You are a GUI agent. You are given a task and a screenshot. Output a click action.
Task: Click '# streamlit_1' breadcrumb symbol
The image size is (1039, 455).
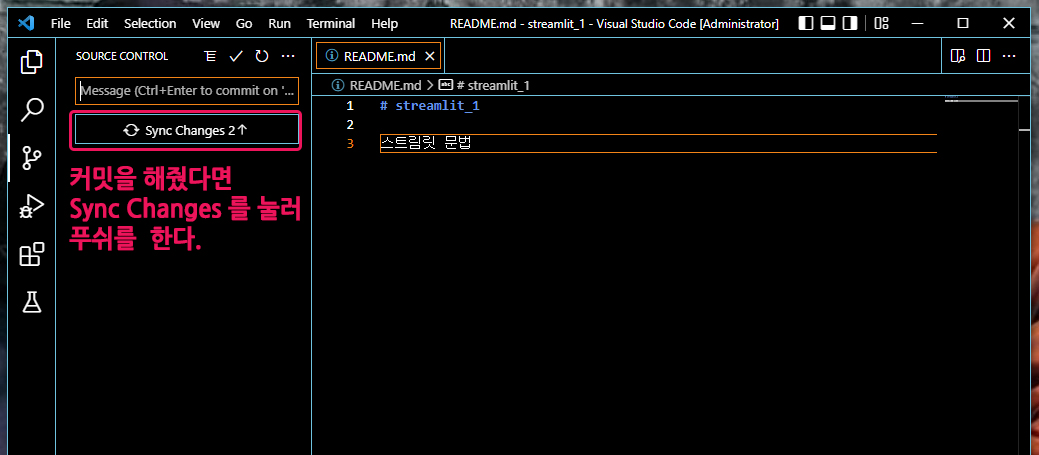pyautogui.click(x=484, y=85)
